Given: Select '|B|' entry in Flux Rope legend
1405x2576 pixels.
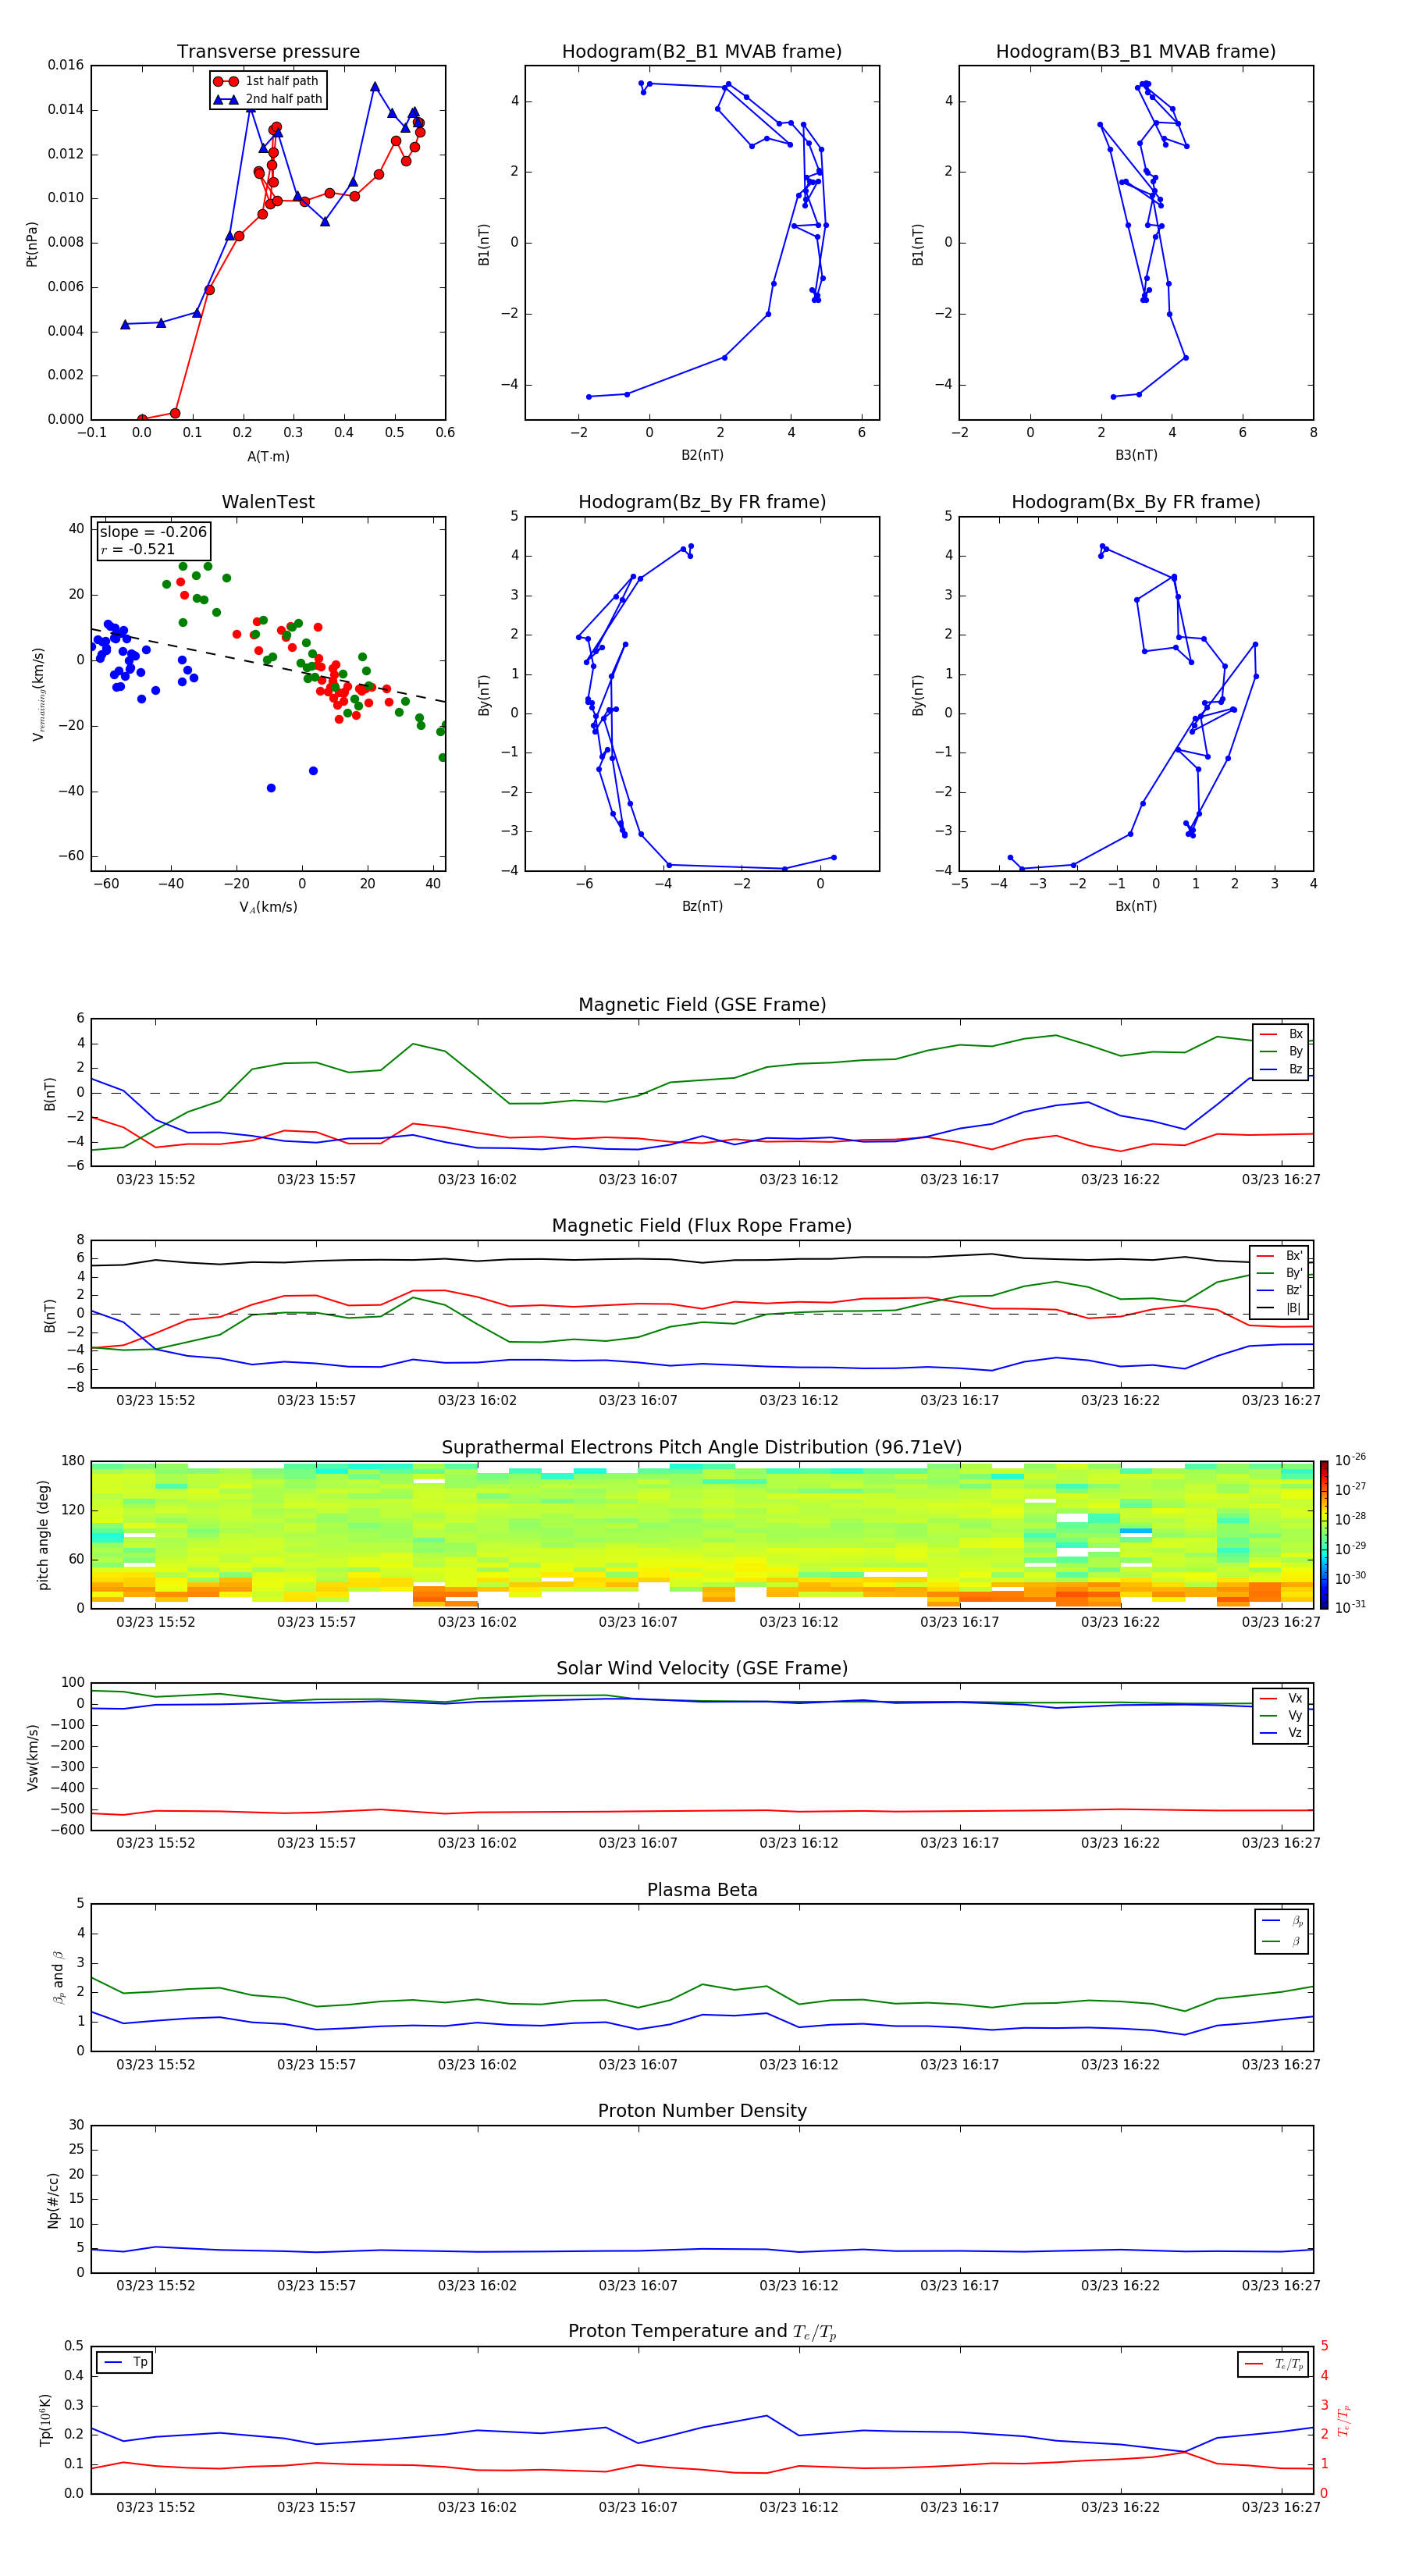Looking at the screenshot, I should click(1280, 1308).
